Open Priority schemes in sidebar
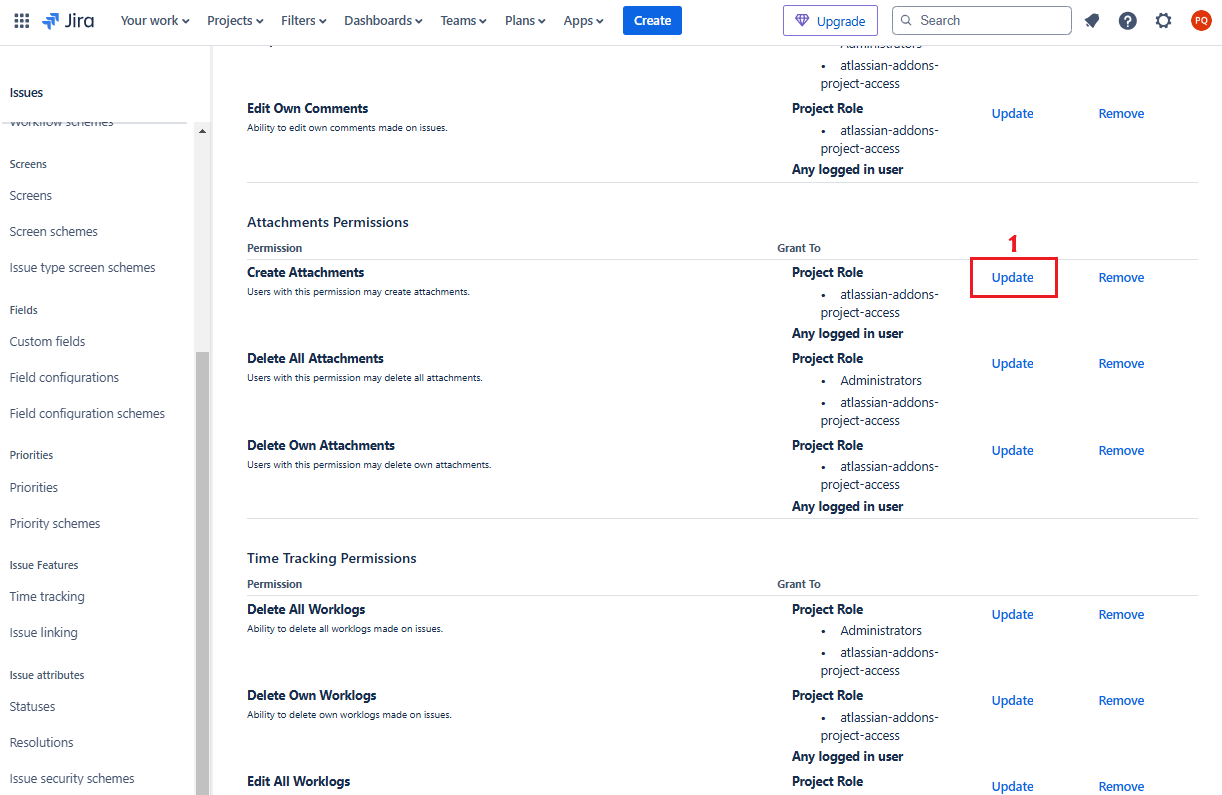Screen dimensions: 1222x795 tap(55, 524)
